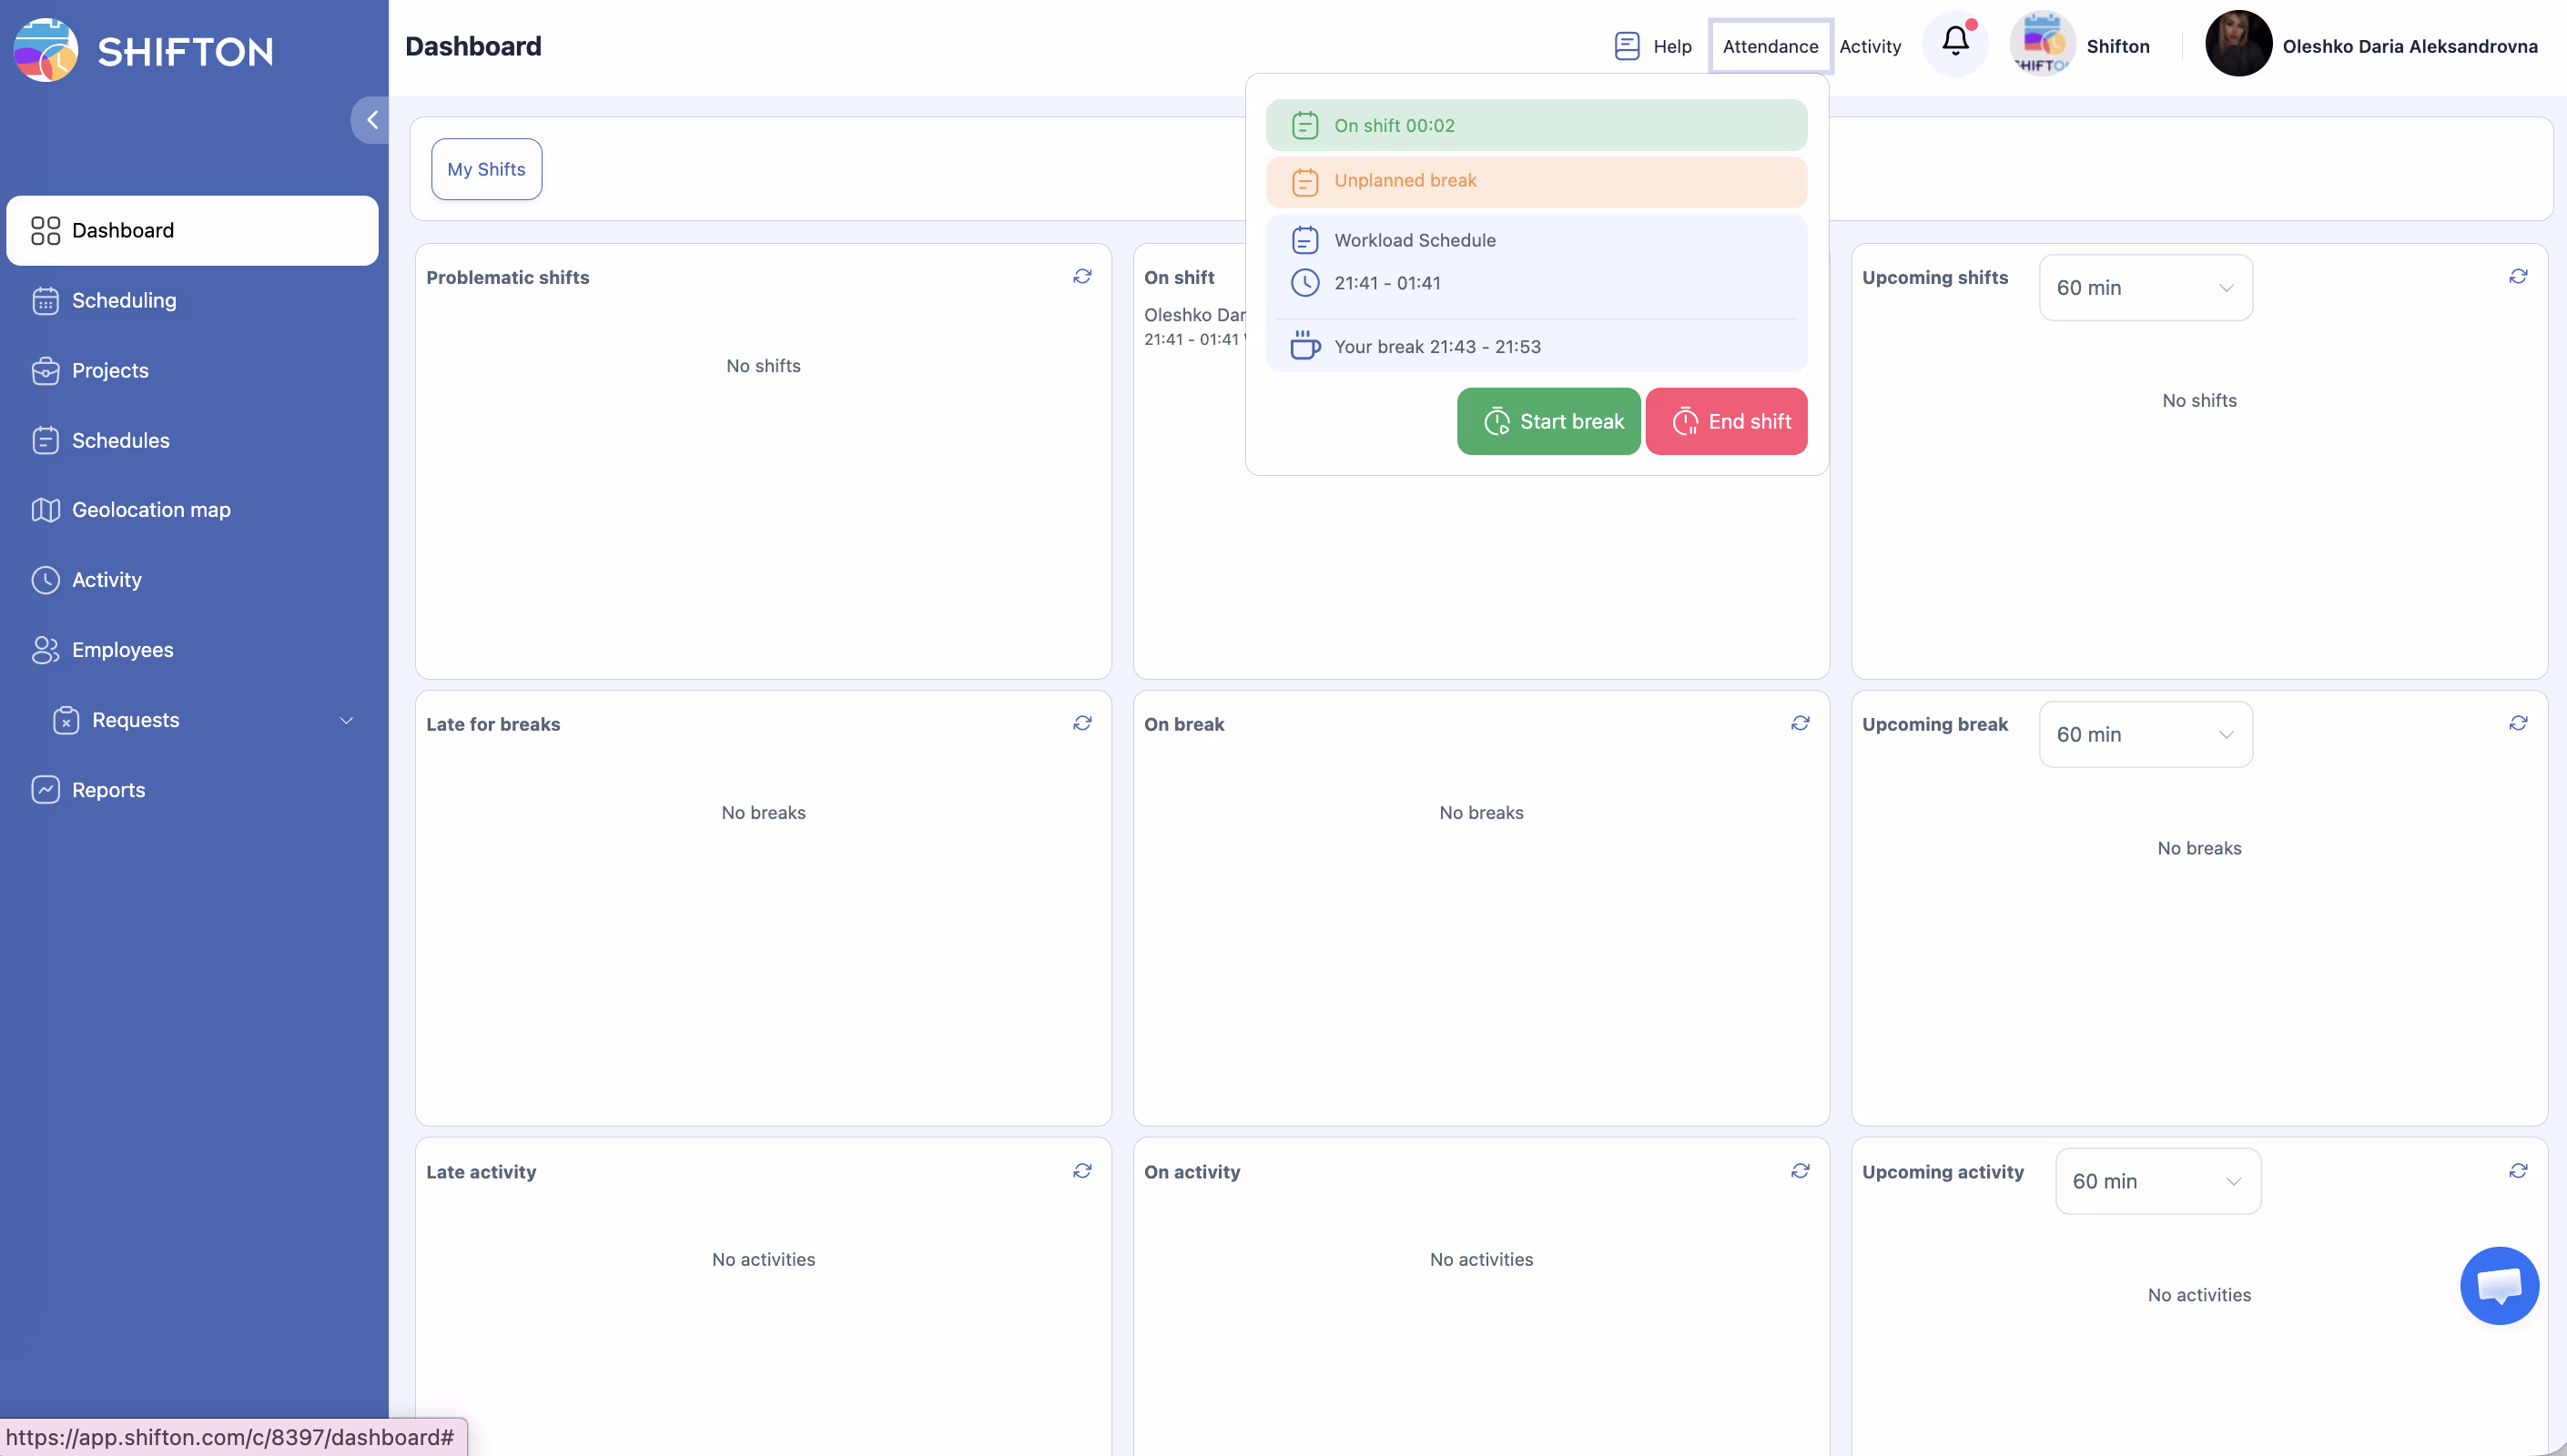This screenshot has height=1456, width=2567.
Task: Open the Oleshko Daria user profile avatar
Action: pyautogui.click(x=2238, y=44)
